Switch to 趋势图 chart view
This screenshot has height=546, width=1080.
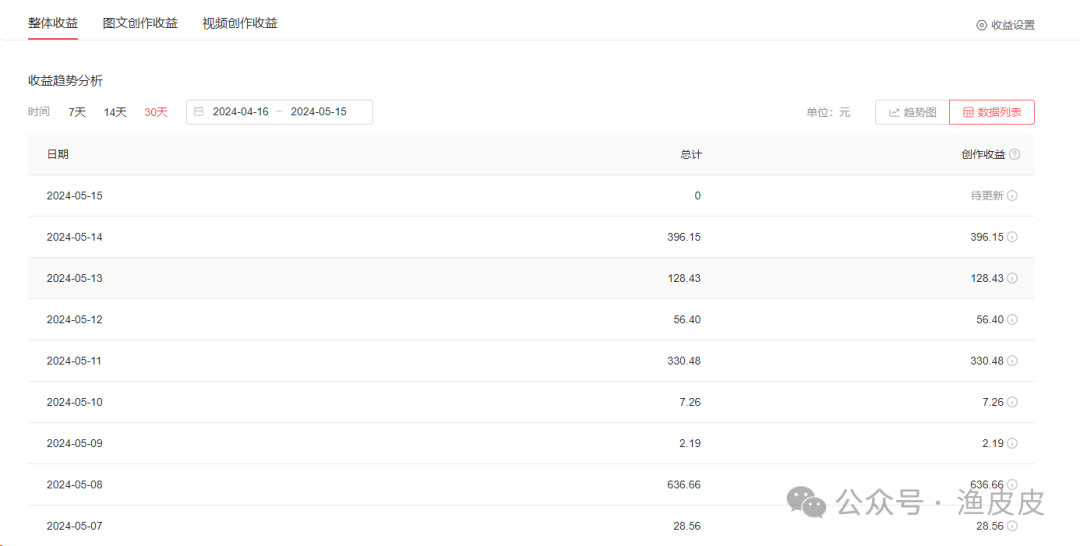[912, 112]
